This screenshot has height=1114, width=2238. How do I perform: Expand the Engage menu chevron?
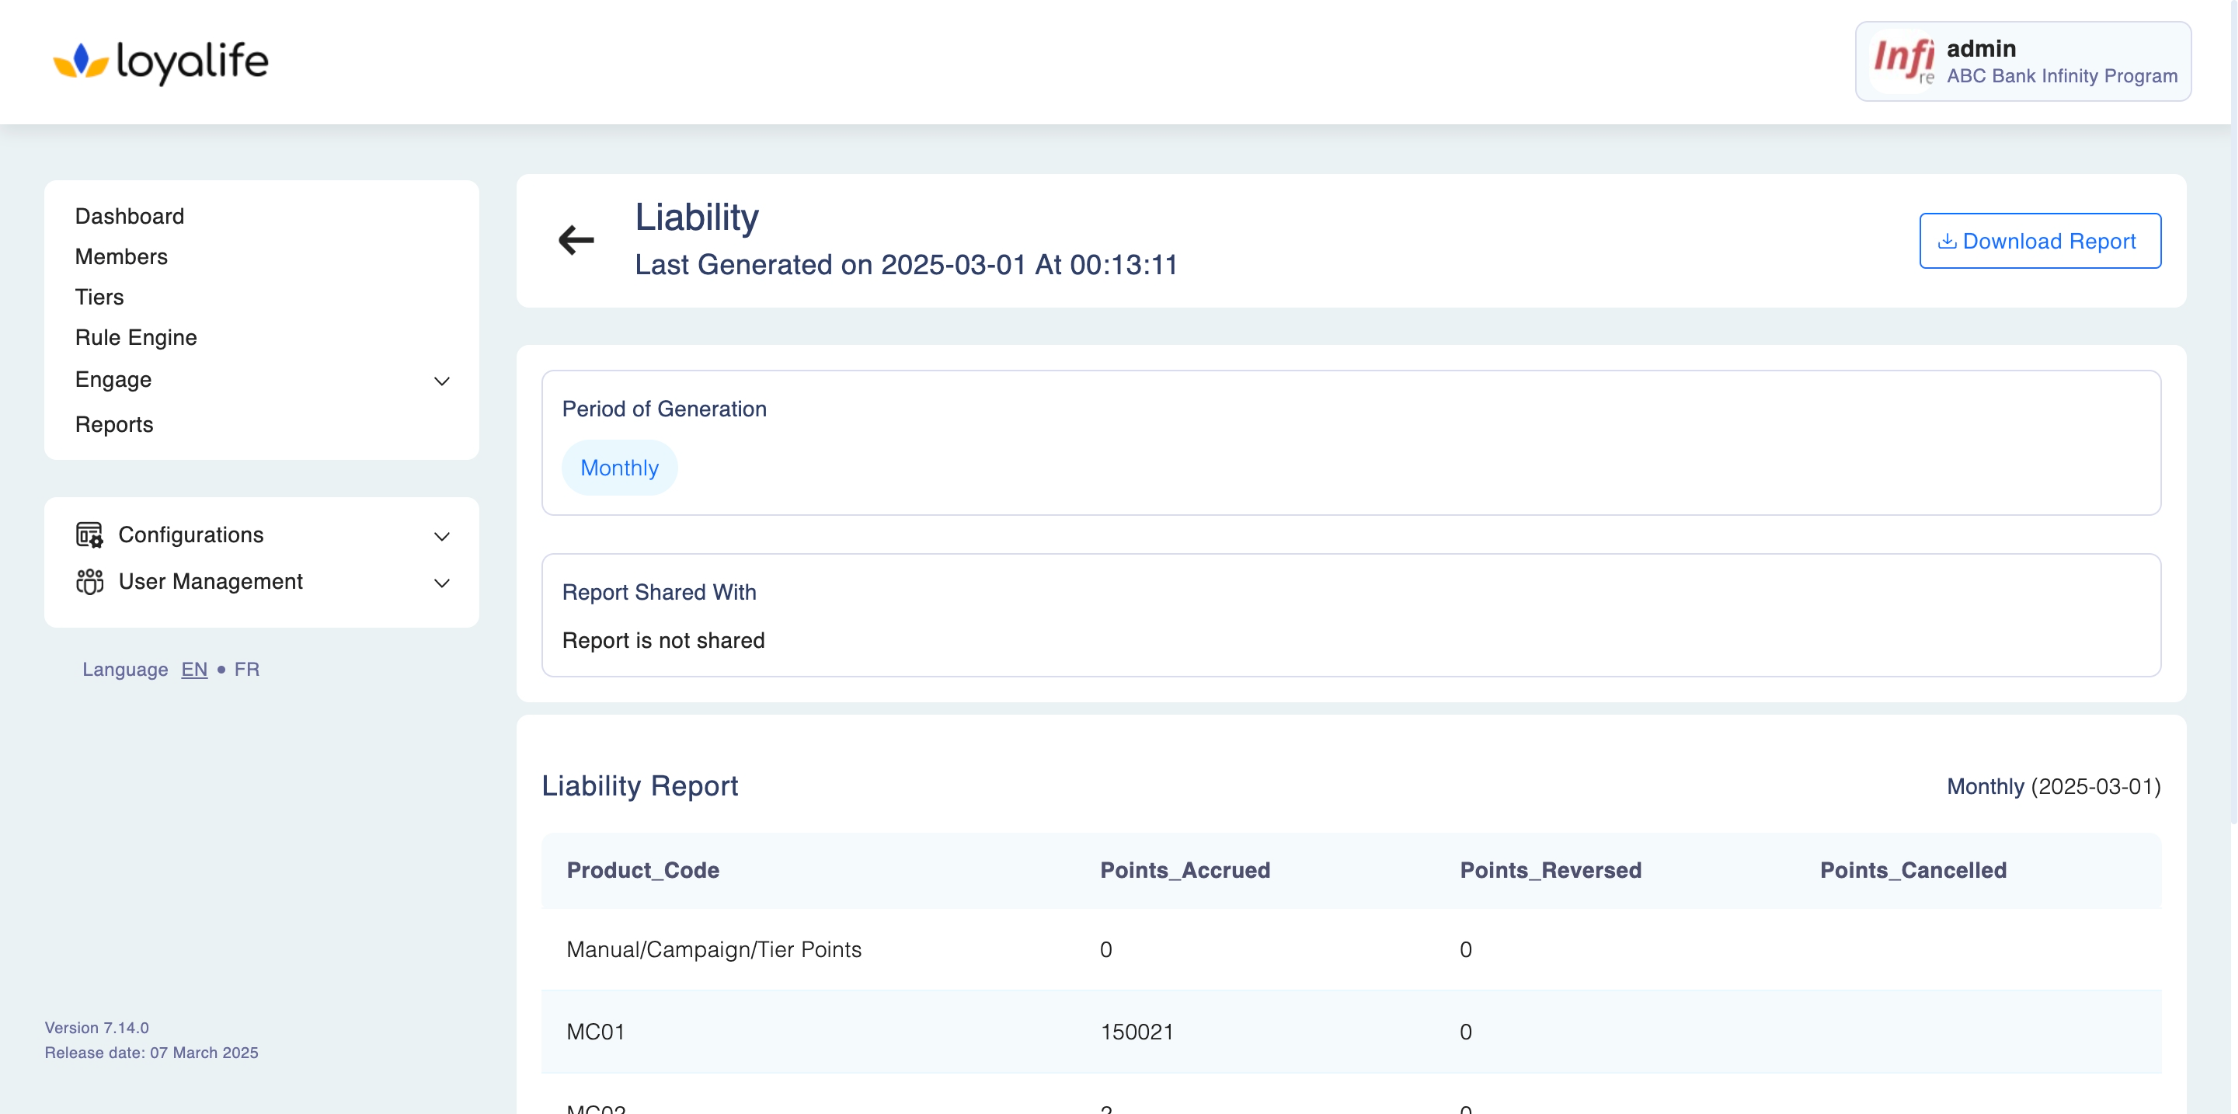(441, 381)
